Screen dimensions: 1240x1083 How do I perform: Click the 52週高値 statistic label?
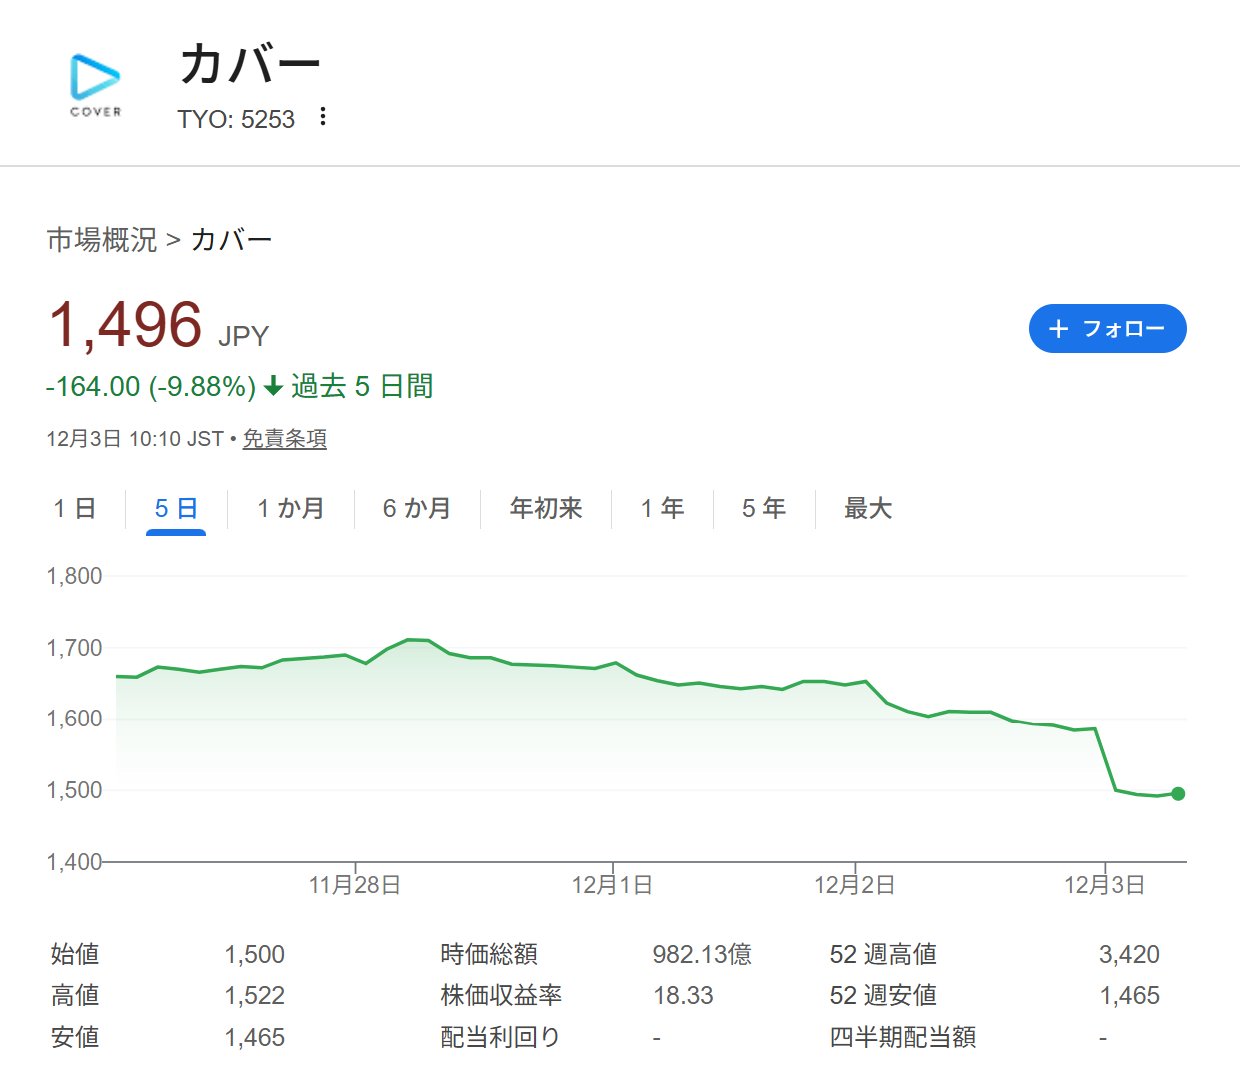883,955
